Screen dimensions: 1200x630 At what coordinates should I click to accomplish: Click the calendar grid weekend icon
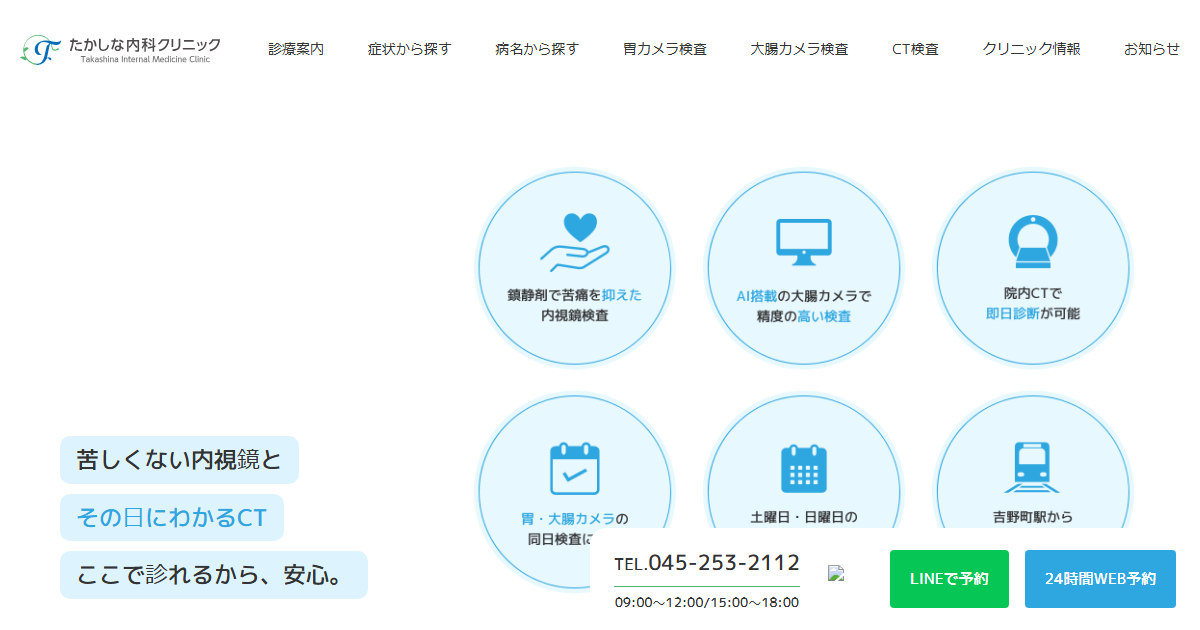coord(804,468)
